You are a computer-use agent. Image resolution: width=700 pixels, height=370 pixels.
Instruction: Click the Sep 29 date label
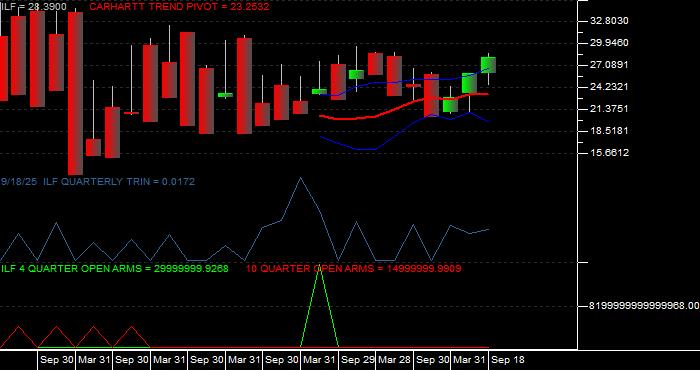[358, 360]
